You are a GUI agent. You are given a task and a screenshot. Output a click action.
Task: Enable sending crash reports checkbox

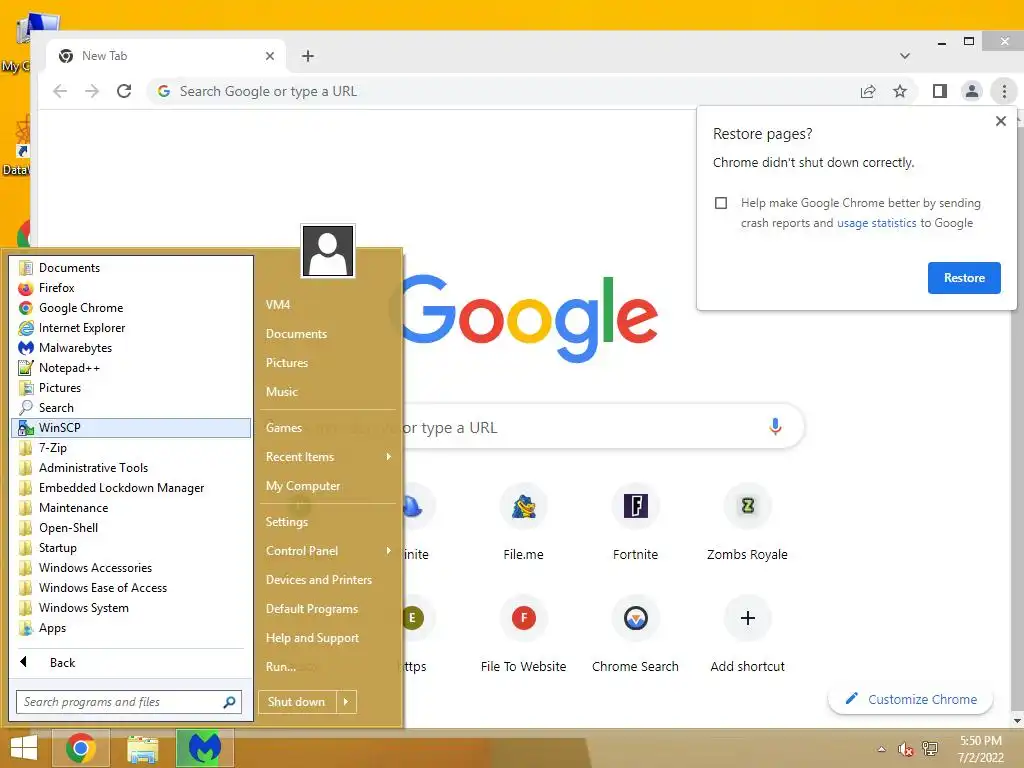[x=721, y=203]
